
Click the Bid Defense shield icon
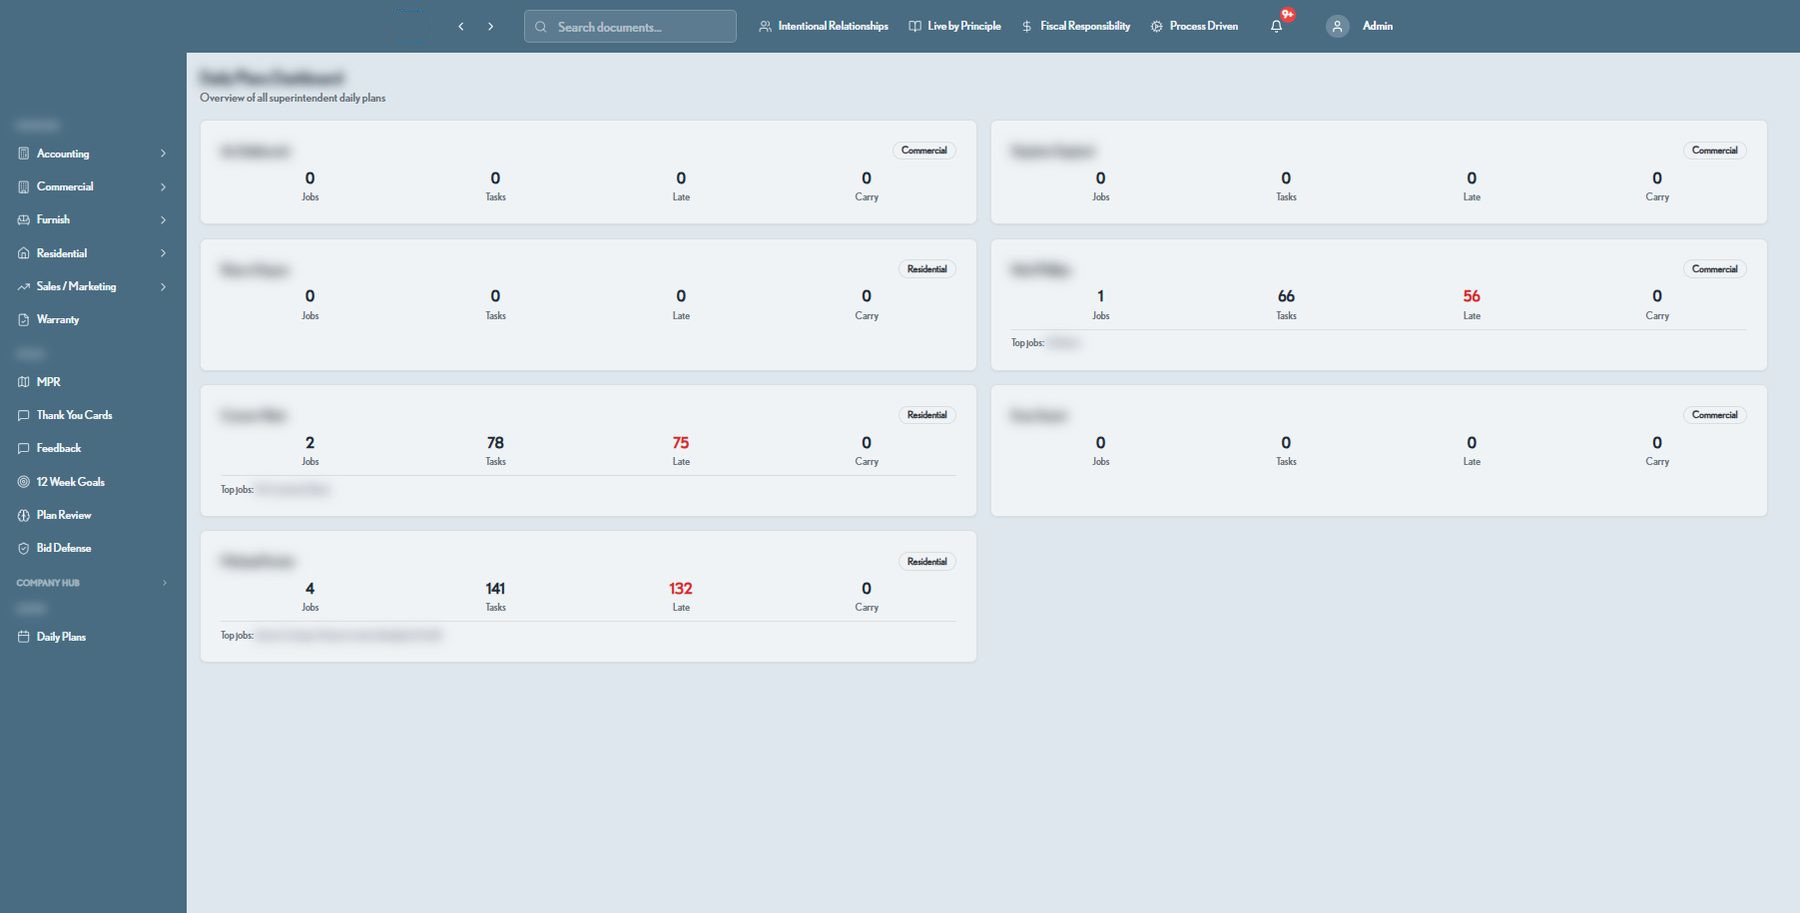point(24,548)
